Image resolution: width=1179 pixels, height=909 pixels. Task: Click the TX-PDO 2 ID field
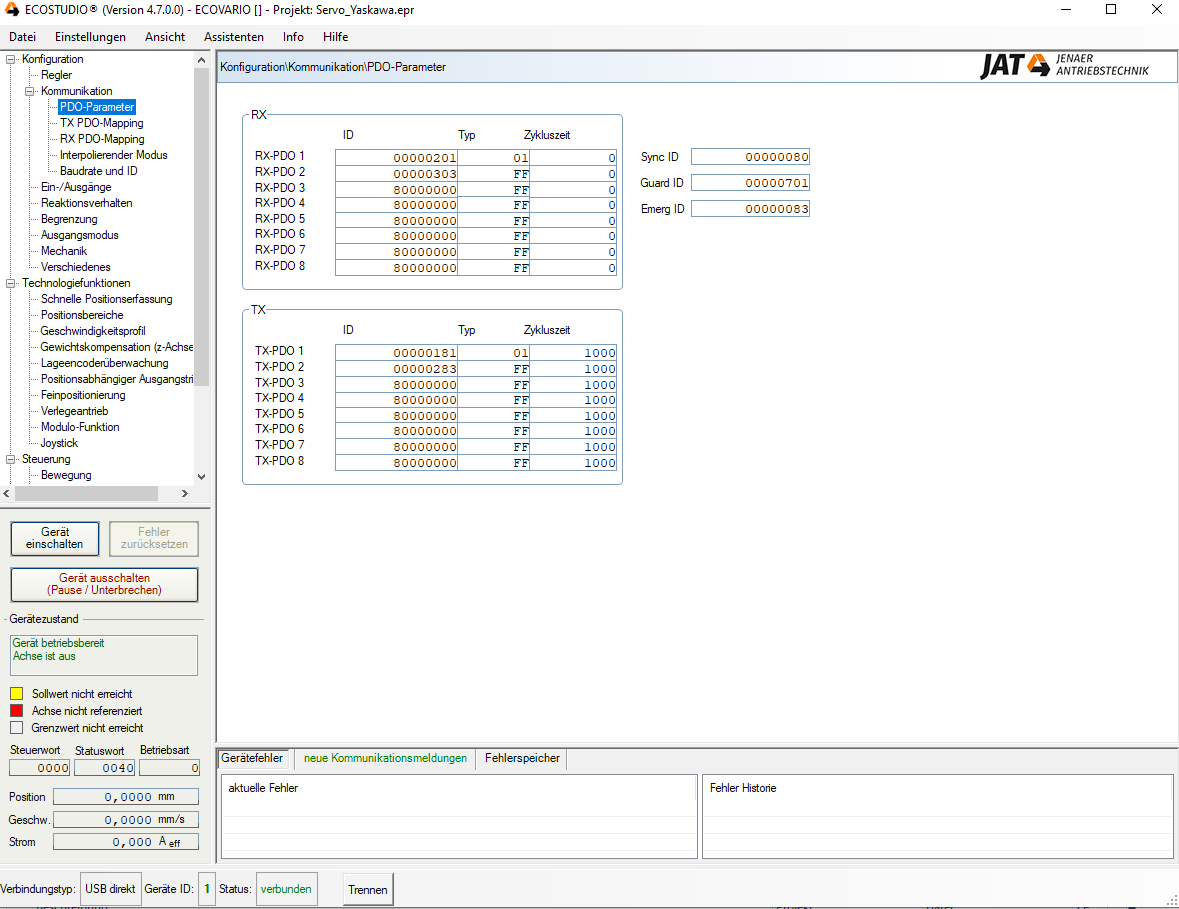point(396,368)
